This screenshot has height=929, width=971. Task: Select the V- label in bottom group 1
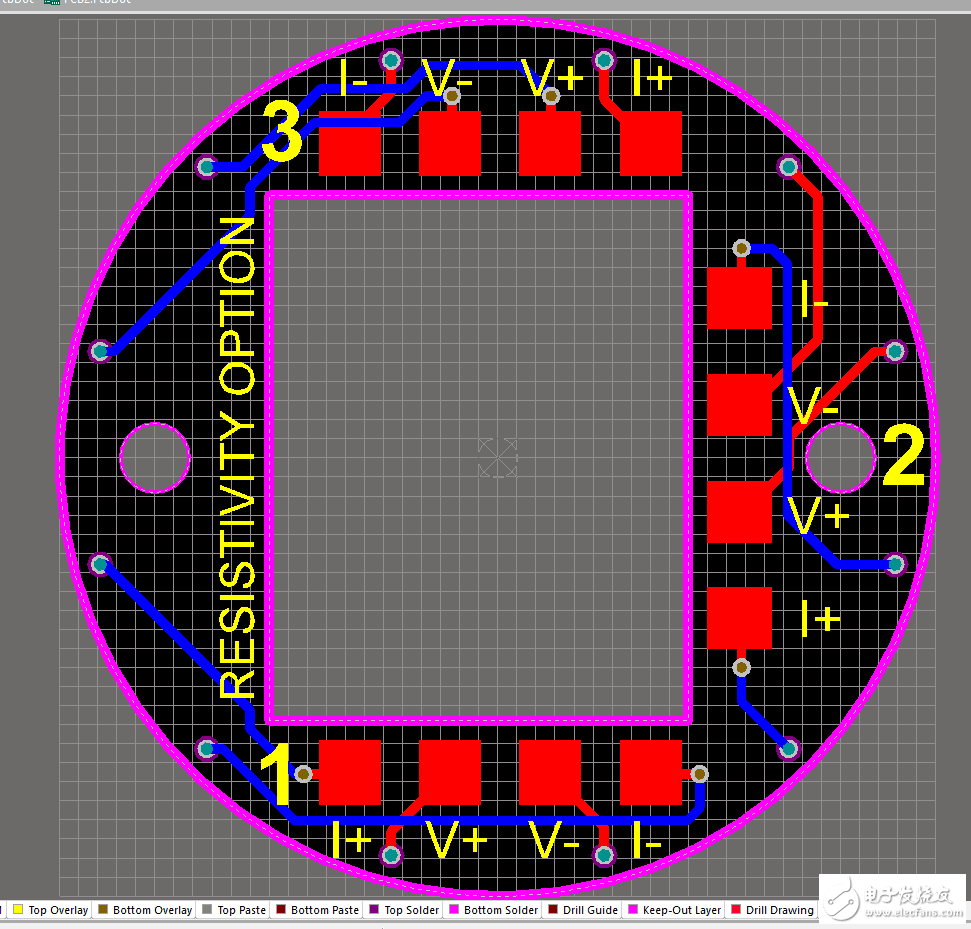[x=554, y=839]
